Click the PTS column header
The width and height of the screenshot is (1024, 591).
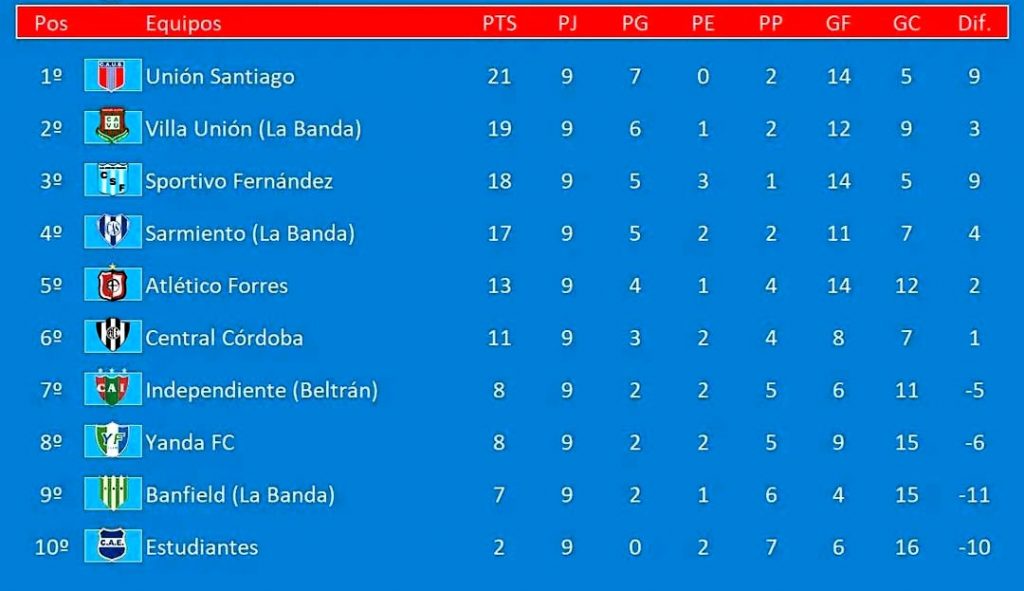500,24
